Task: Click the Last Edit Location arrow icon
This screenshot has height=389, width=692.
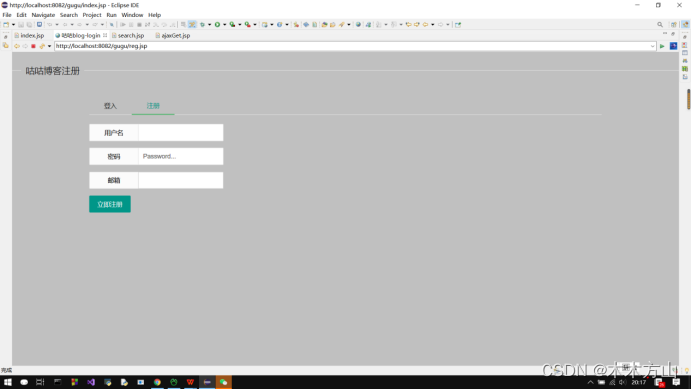Action: [408, 25]
